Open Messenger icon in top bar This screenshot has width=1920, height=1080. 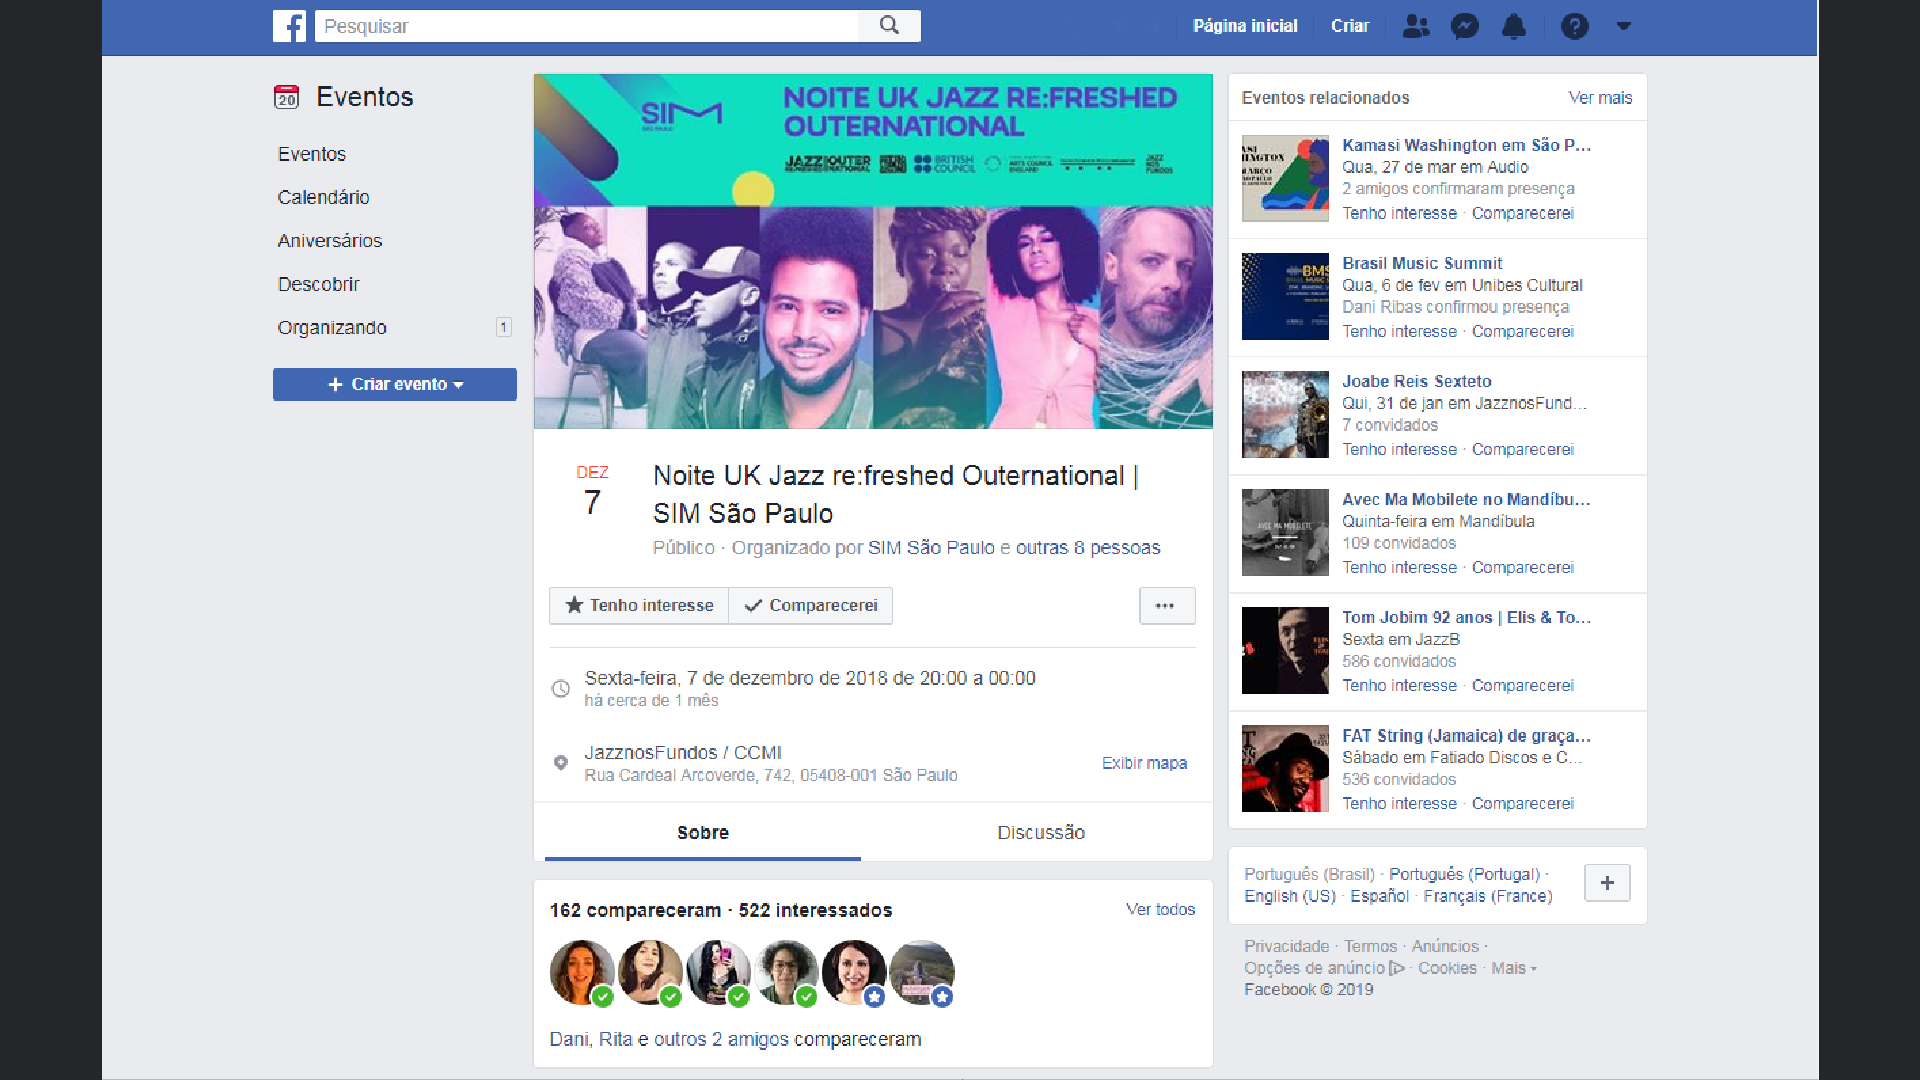pyautogui.click(x=1465, y=26)
